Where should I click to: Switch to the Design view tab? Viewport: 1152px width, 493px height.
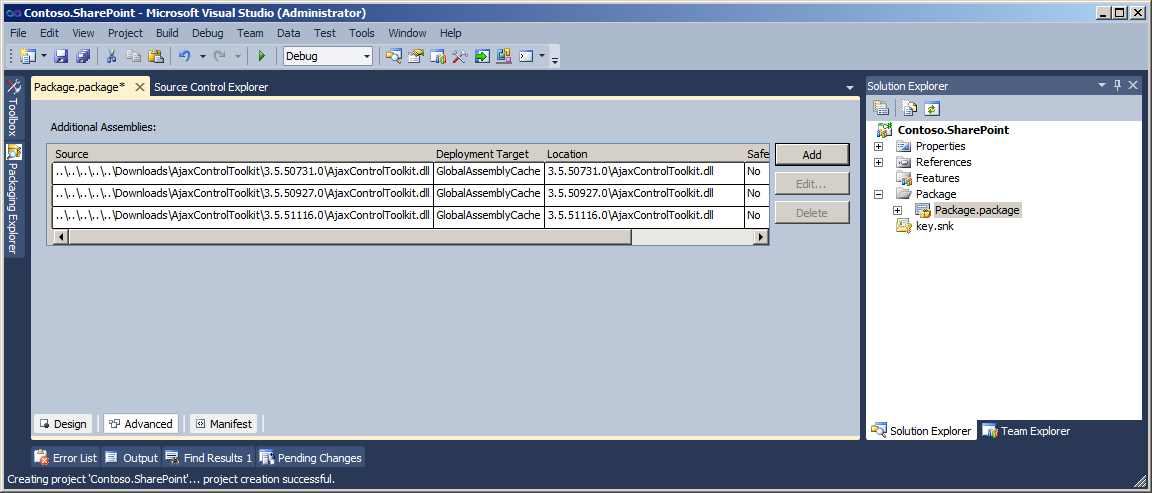[63, 424]
